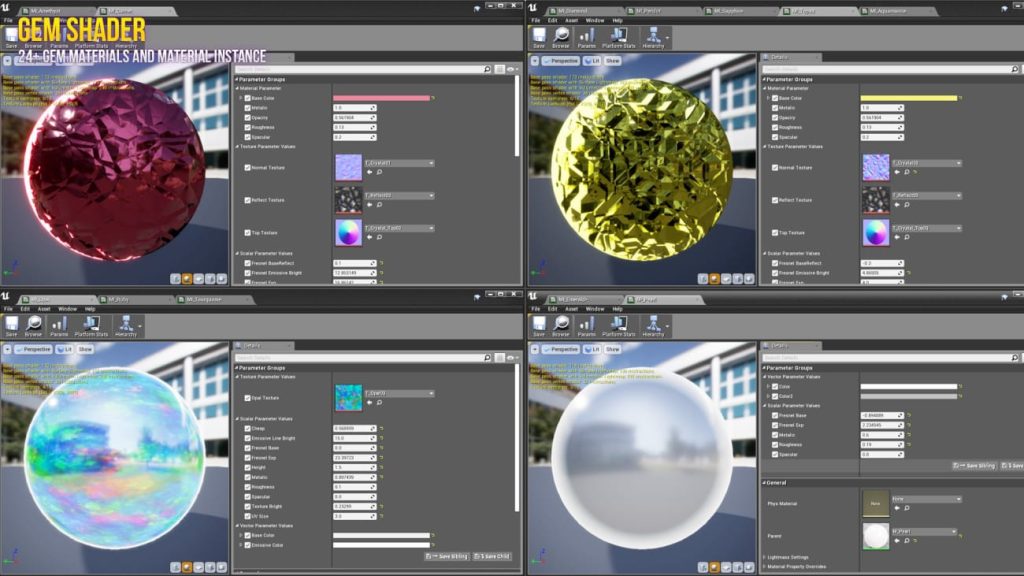The height and width of the screenshot is (576, 1024).
Task: Click Save Sibling in pearl window
Action: [974, 466]
